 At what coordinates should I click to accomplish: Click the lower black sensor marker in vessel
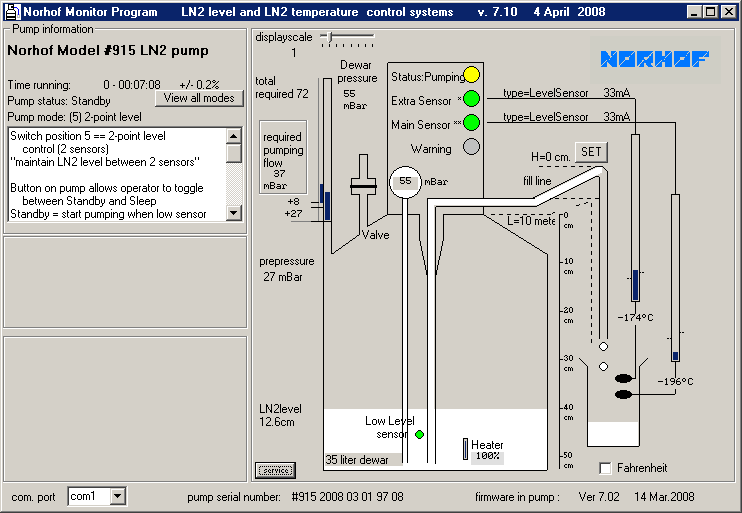pyautogui.click(x=624, y=394)
